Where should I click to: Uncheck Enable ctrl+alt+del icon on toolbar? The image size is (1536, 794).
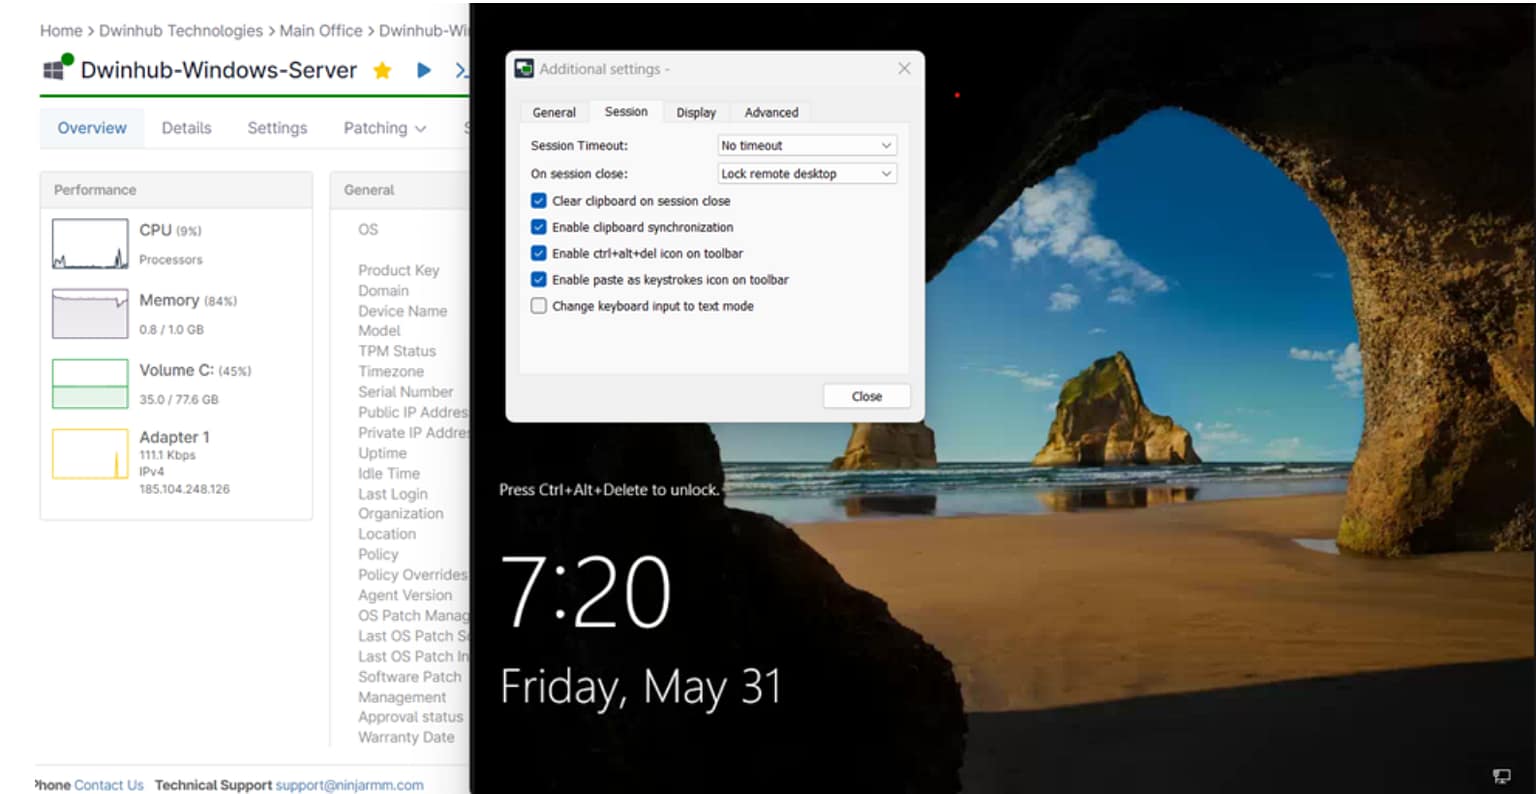(539, 253)
